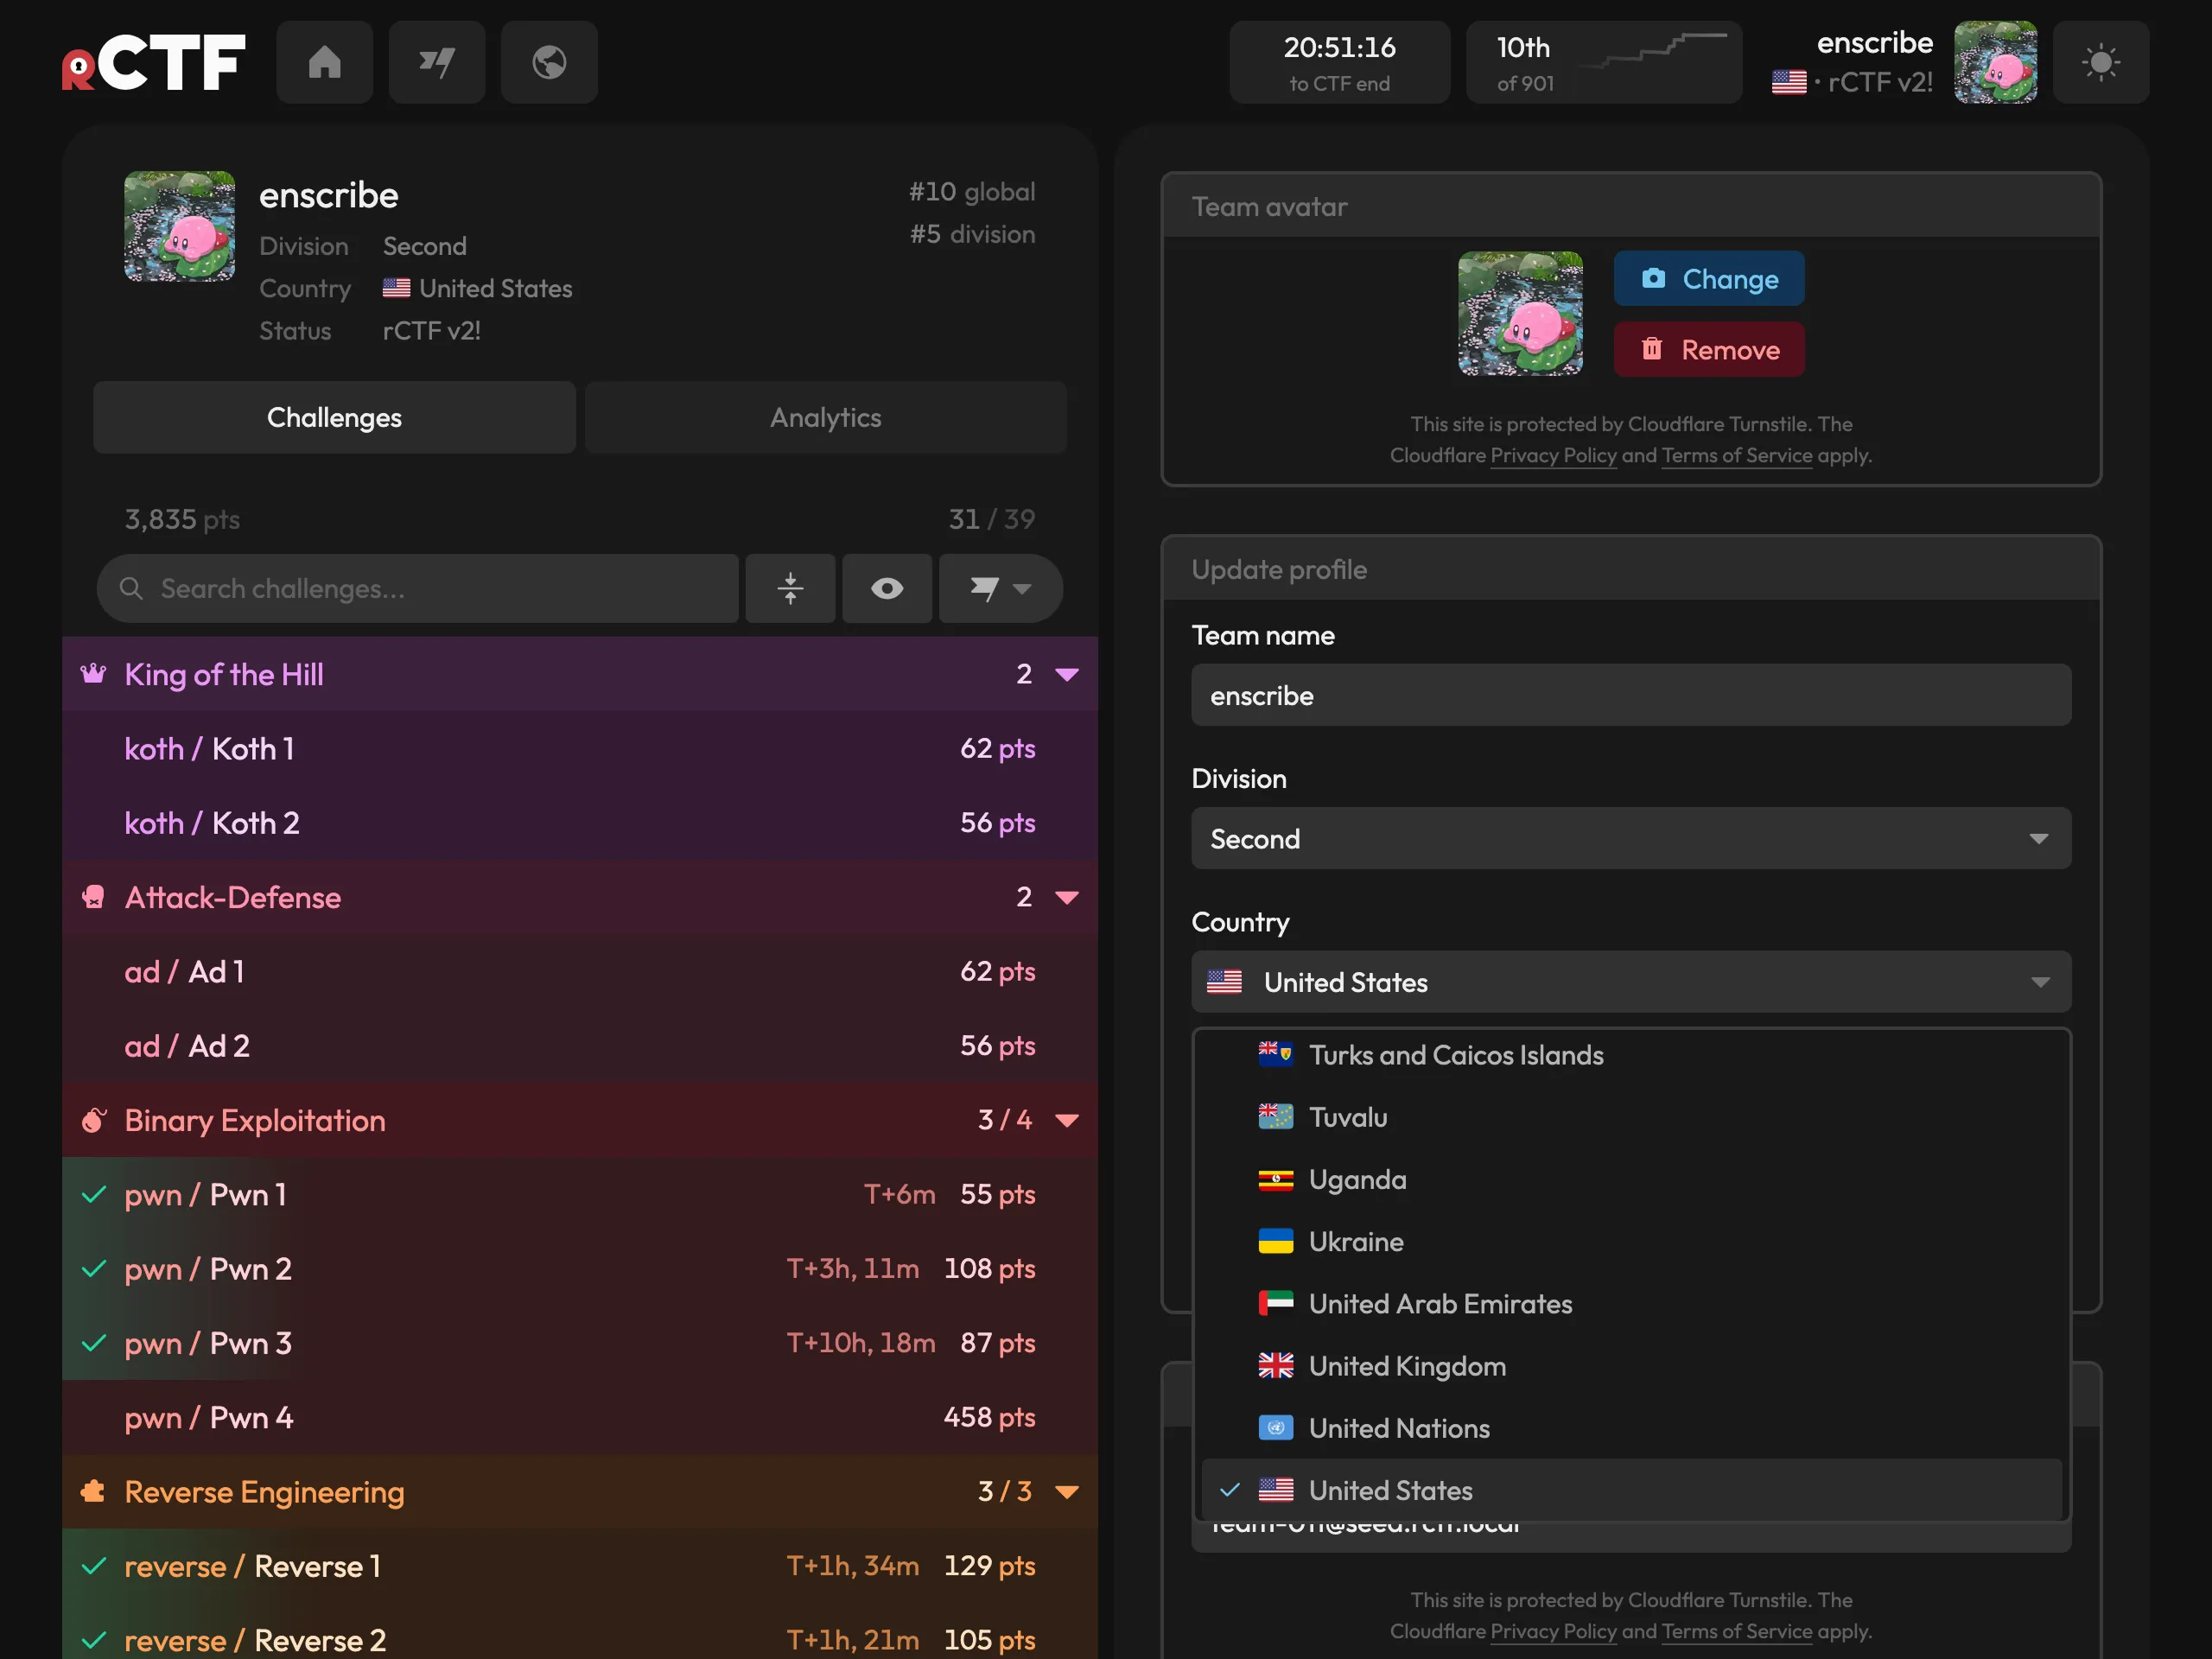
Task: Collapse all categories with the collapse icon
Action: coord(790,588)
